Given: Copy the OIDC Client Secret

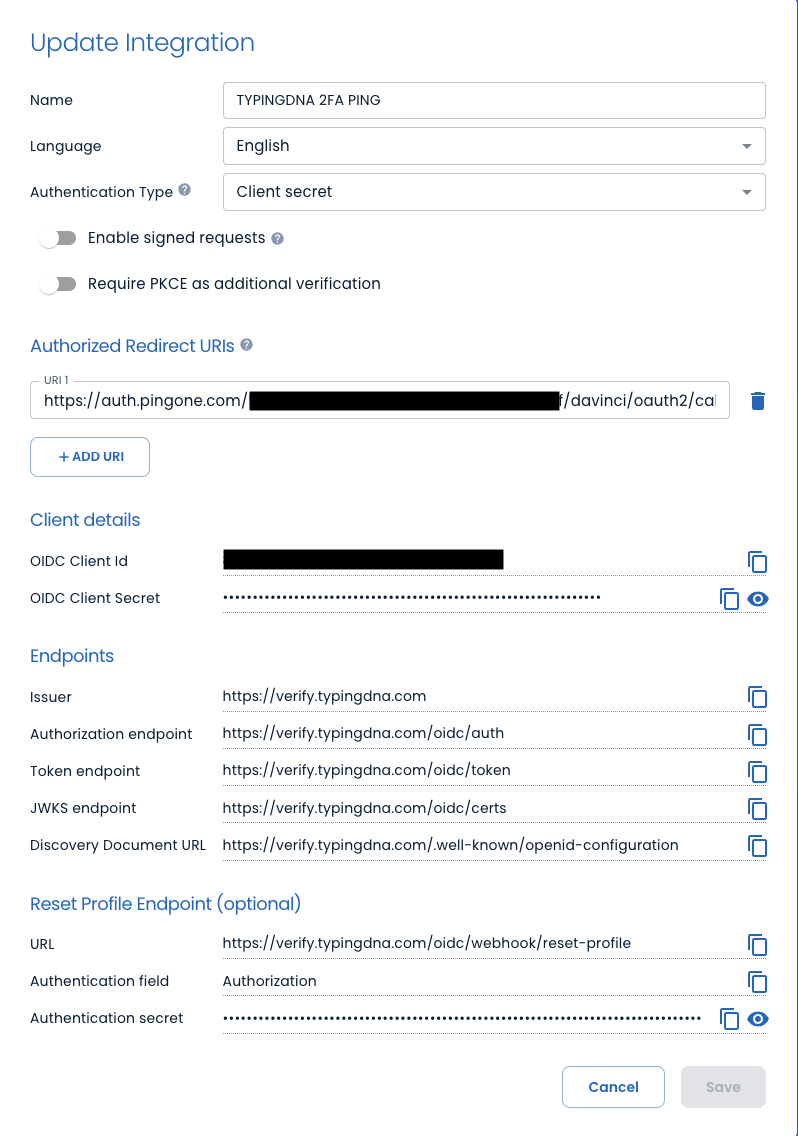Looking at the screenshot, I should 729,598.
